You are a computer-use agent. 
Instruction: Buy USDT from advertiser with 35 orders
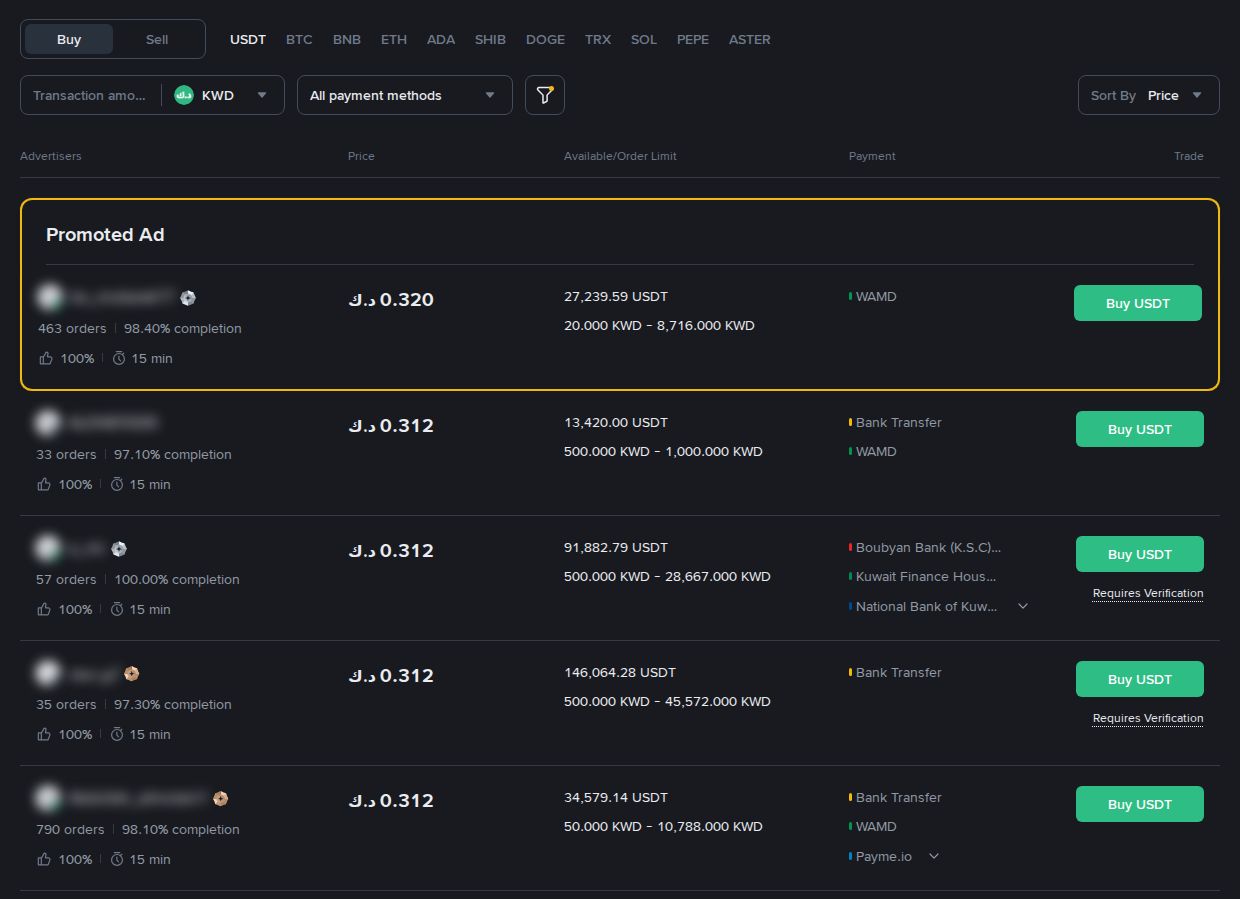point(1140,679)
